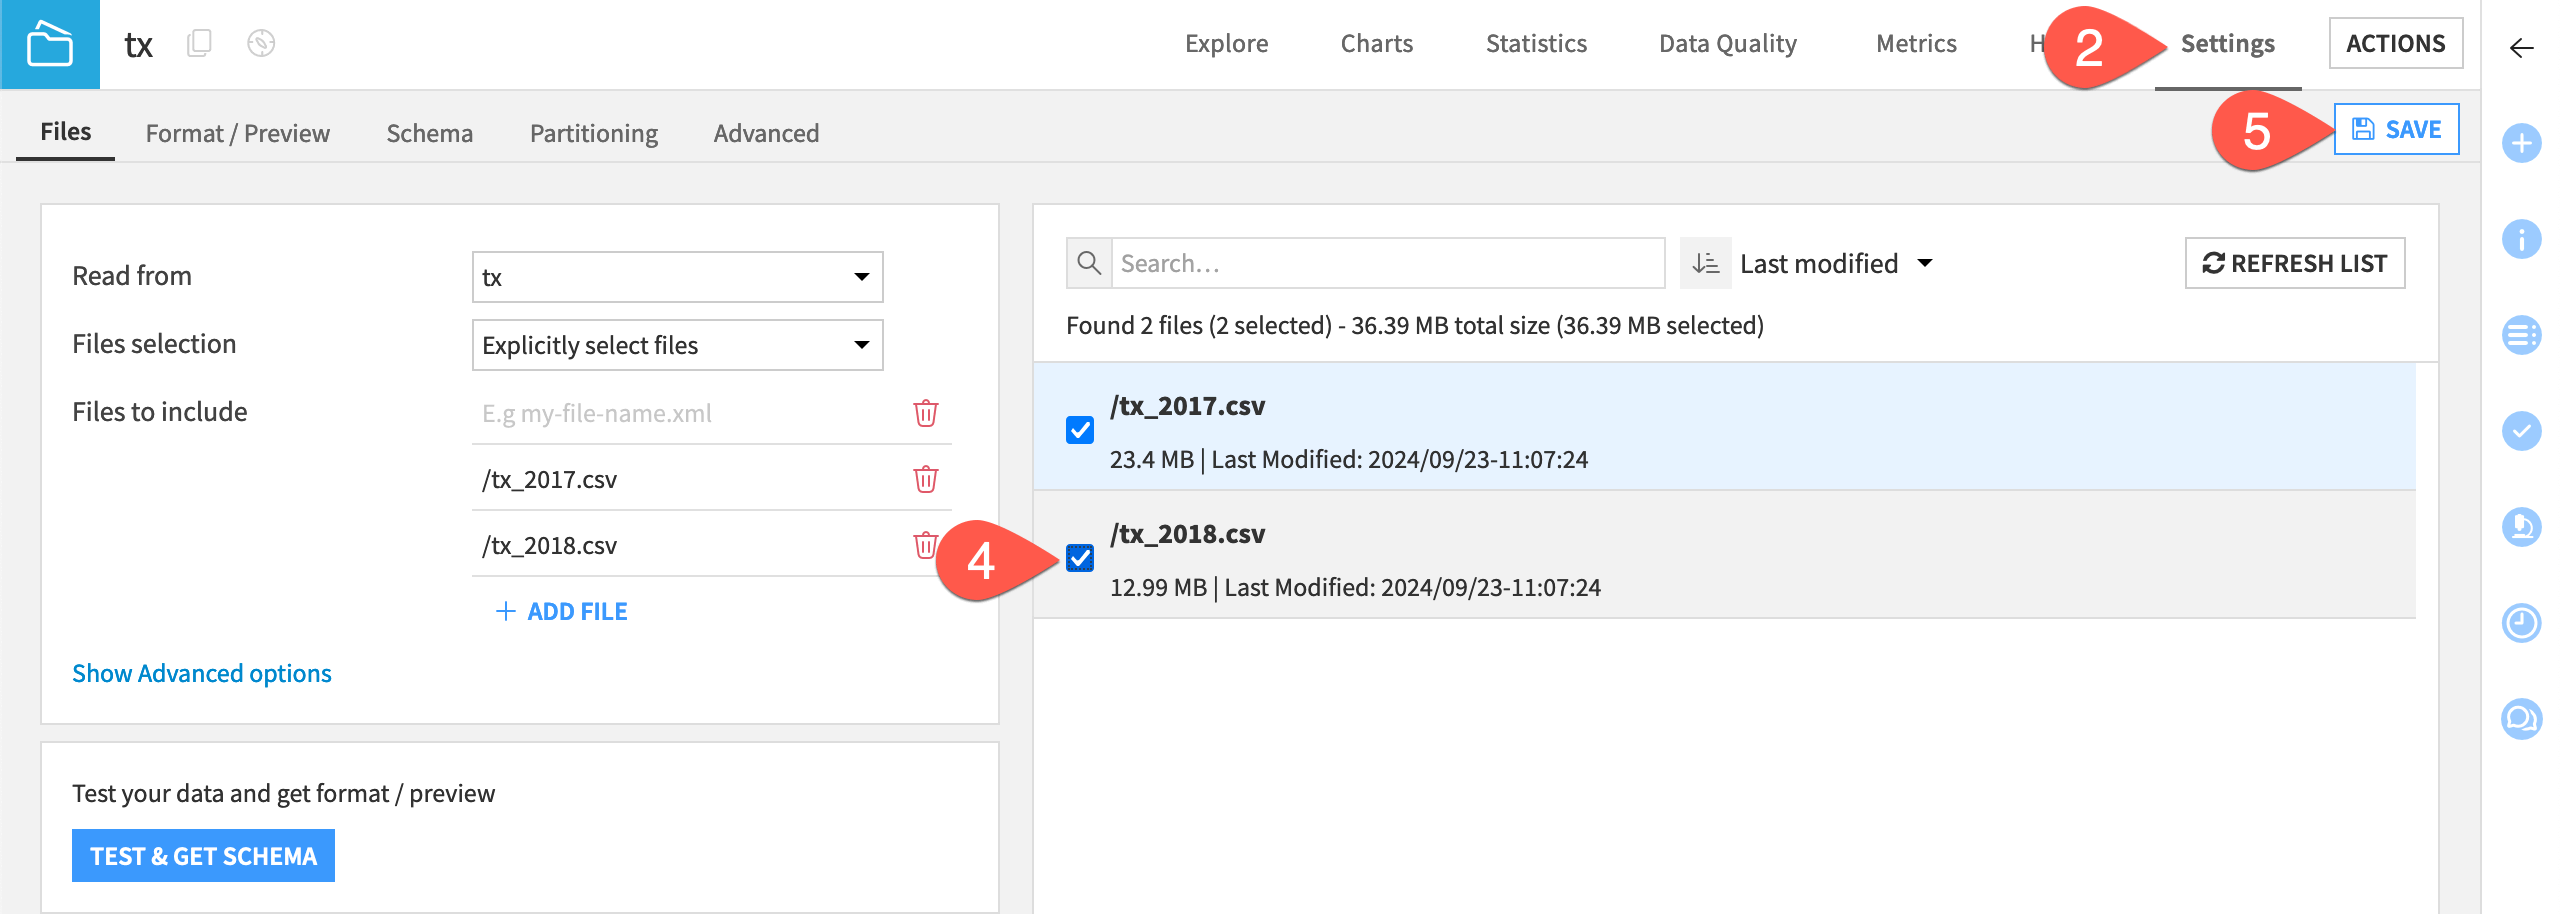Open the list details icon in sidebar
Screen dimensions: 2560x914
(2521, 335)
